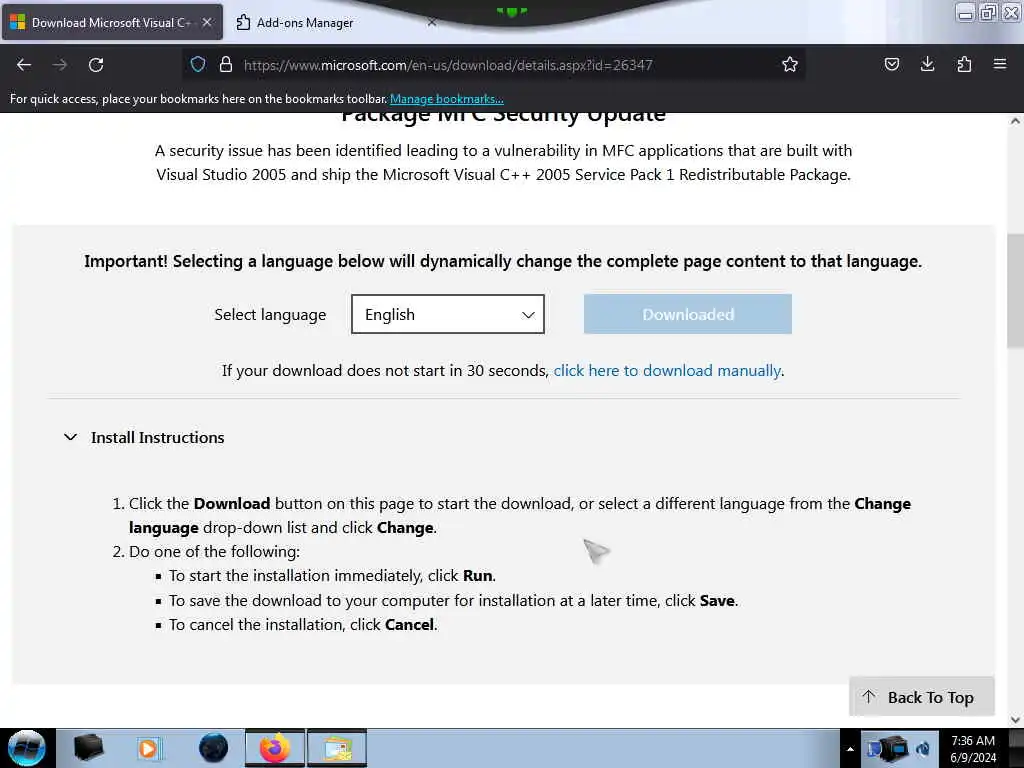Switch to the Add-ons Manager tab

point(304,23)
